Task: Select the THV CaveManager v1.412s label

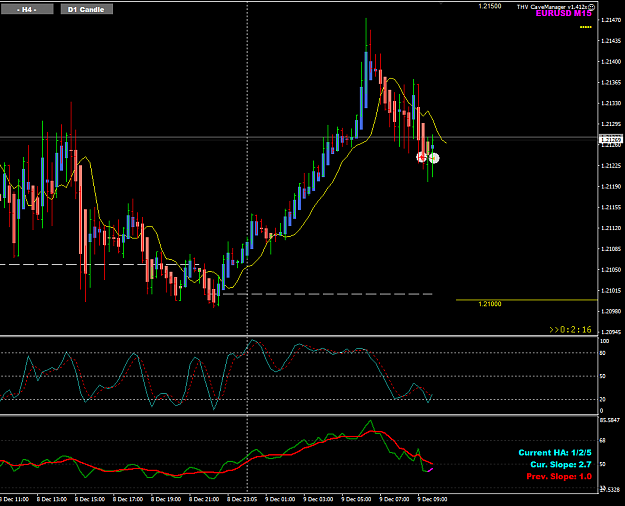Action: point(552,7)
